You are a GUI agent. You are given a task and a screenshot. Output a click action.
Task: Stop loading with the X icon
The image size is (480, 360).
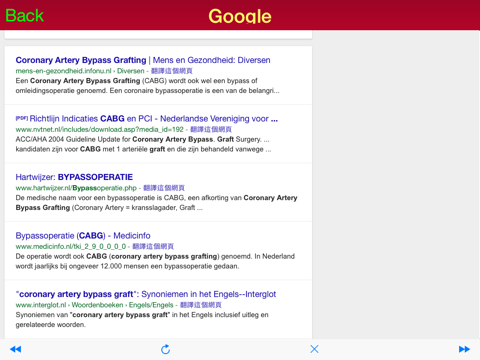pyautogui.click(x=314, y=349)
